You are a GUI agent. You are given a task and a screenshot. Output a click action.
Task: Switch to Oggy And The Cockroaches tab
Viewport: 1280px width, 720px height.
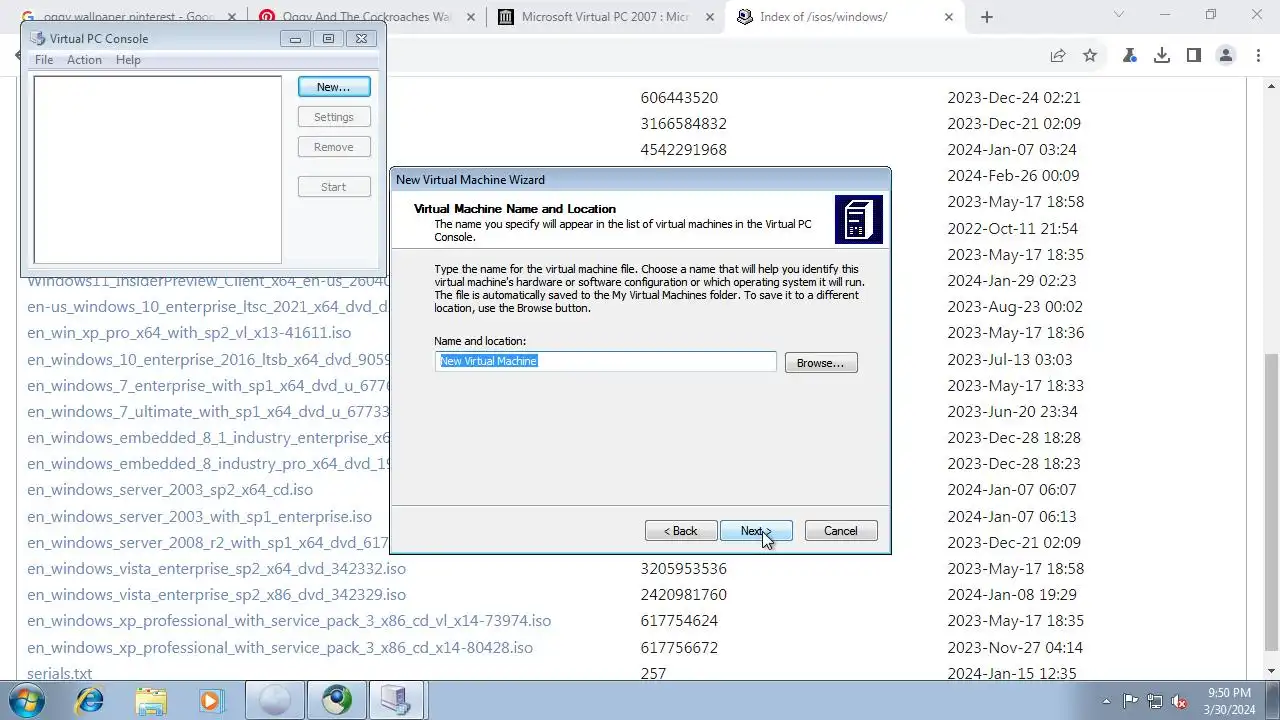click(366, 17)
